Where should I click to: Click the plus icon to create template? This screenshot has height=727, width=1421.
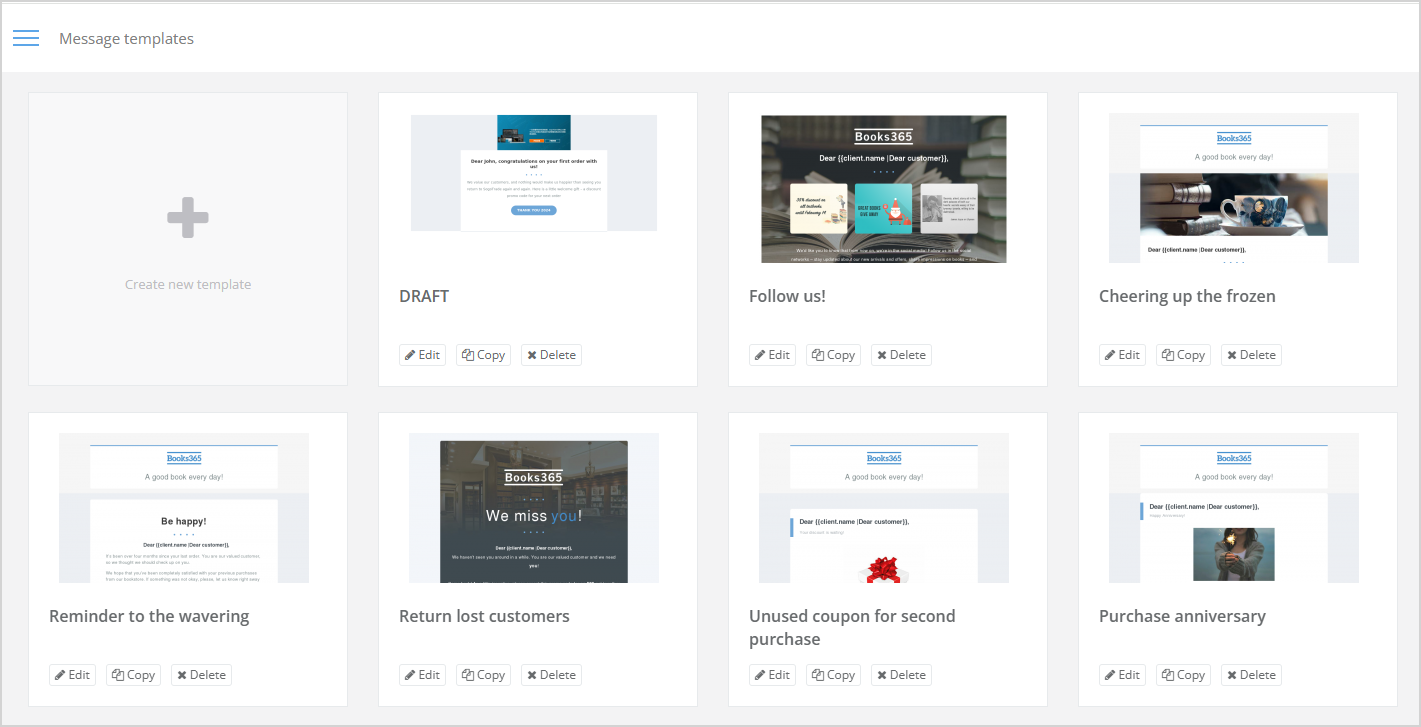[188, 218]
